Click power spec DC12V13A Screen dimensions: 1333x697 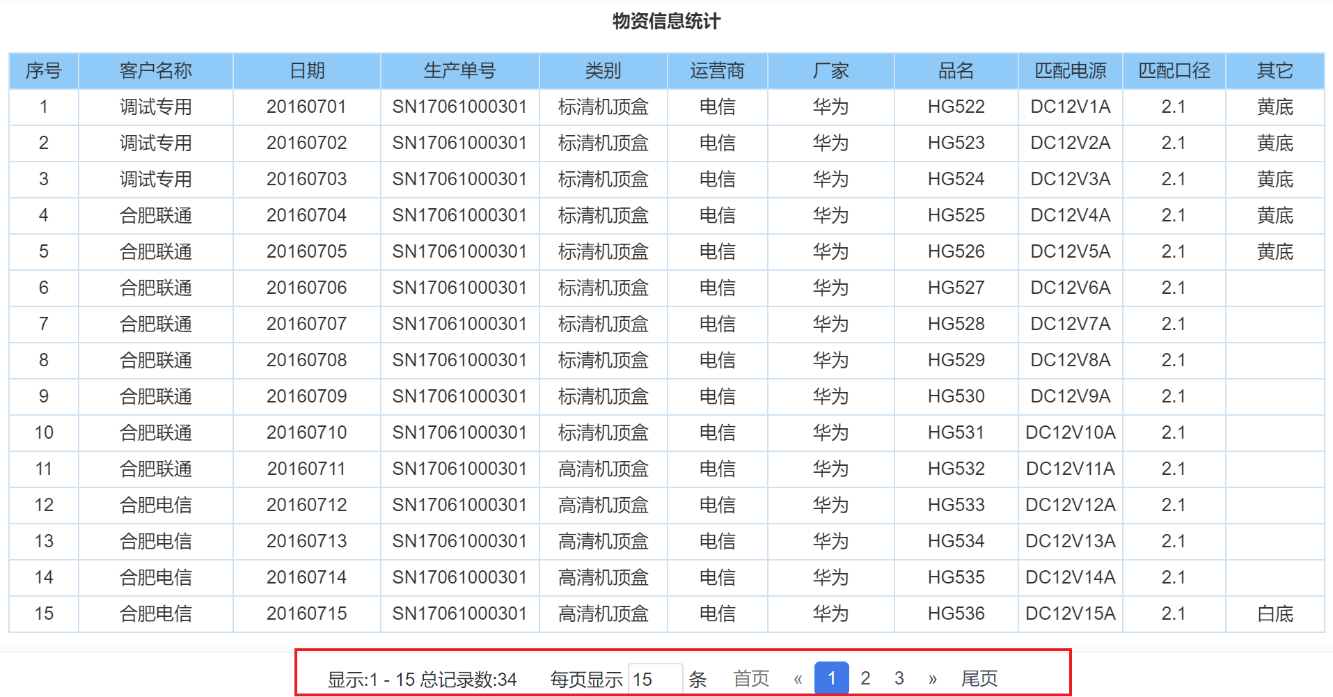[x=1071, y=541]
